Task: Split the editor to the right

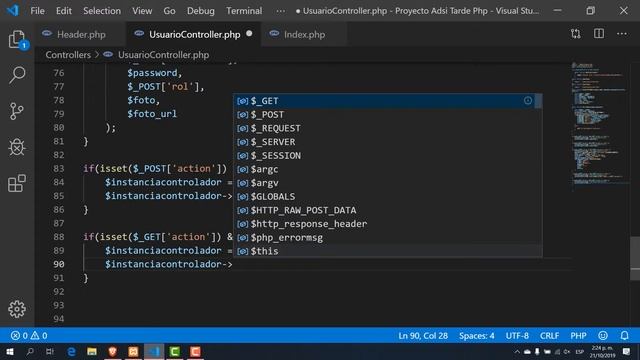Action: click(x=599, y=34)
